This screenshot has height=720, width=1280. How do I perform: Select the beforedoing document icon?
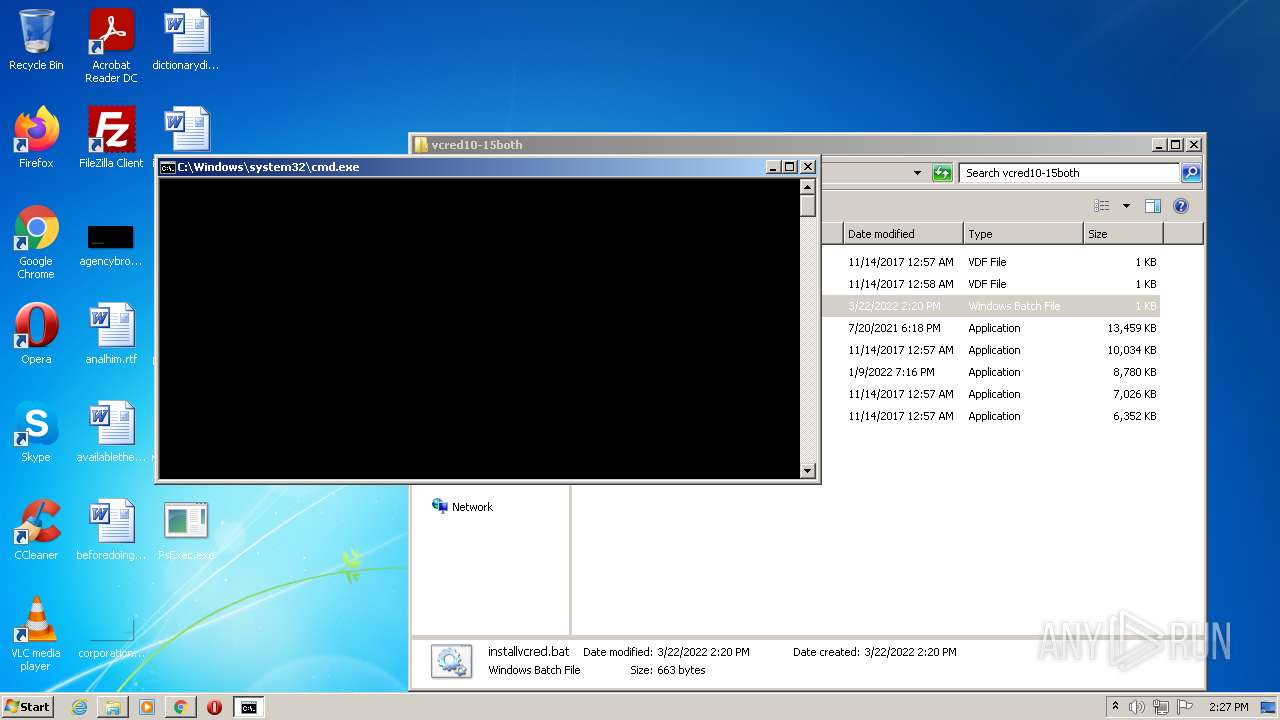pos(111,529)
